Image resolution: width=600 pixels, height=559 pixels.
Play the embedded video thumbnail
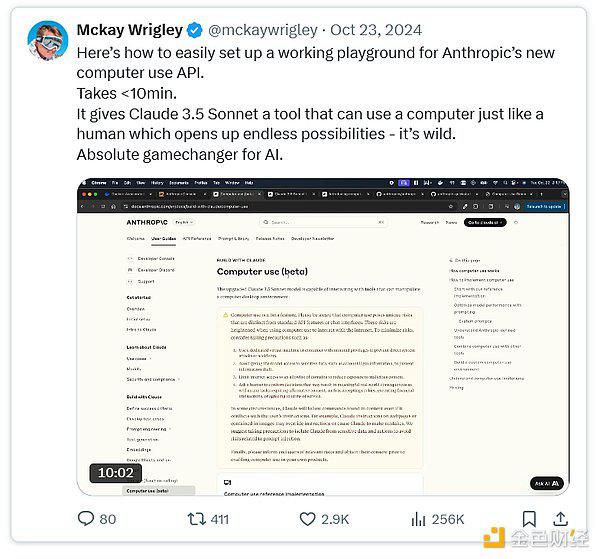pos(323,337)
